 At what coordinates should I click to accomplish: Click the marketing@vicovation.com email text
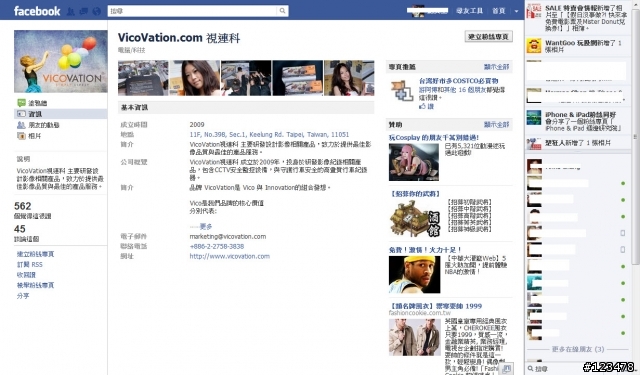click(227, 237)
